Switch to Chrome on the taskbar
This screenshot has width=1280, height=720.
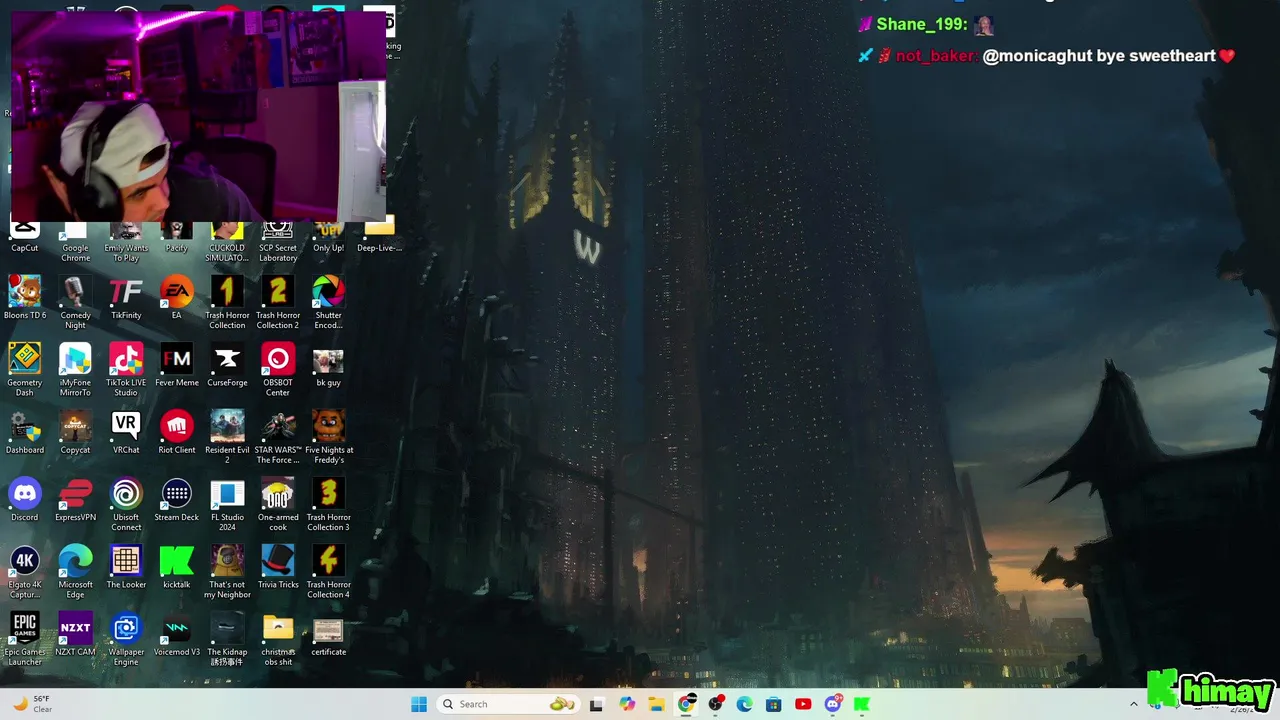click(x=686, y=704)
